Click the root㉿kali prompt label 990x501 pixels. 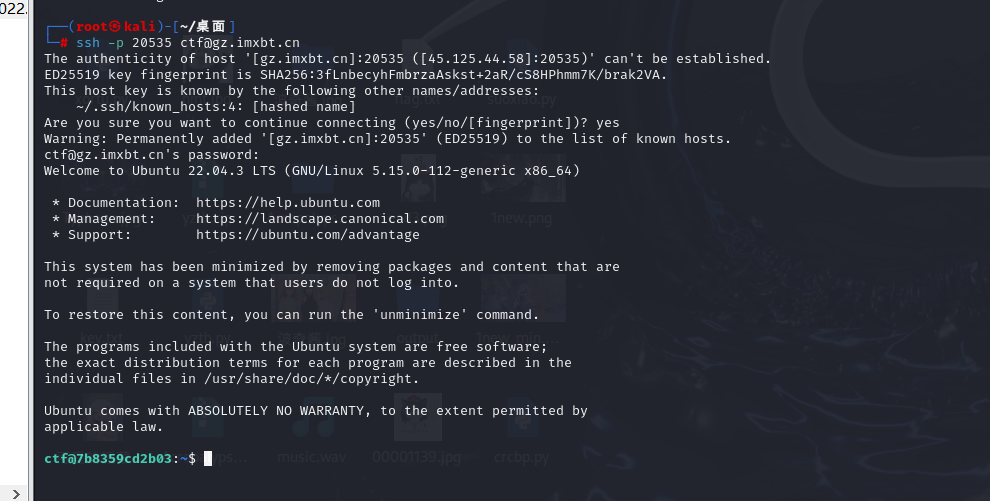116,27
